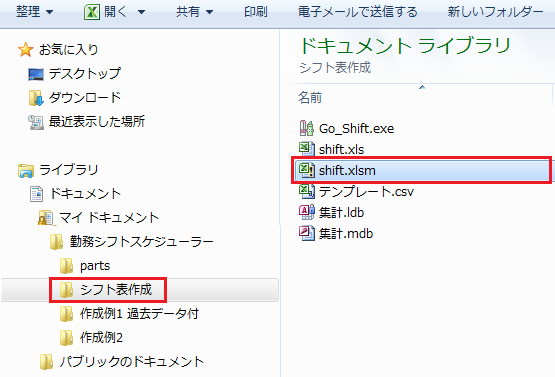Click the 勤務シフトスケジューラー folder icon

tap(56, 242)
